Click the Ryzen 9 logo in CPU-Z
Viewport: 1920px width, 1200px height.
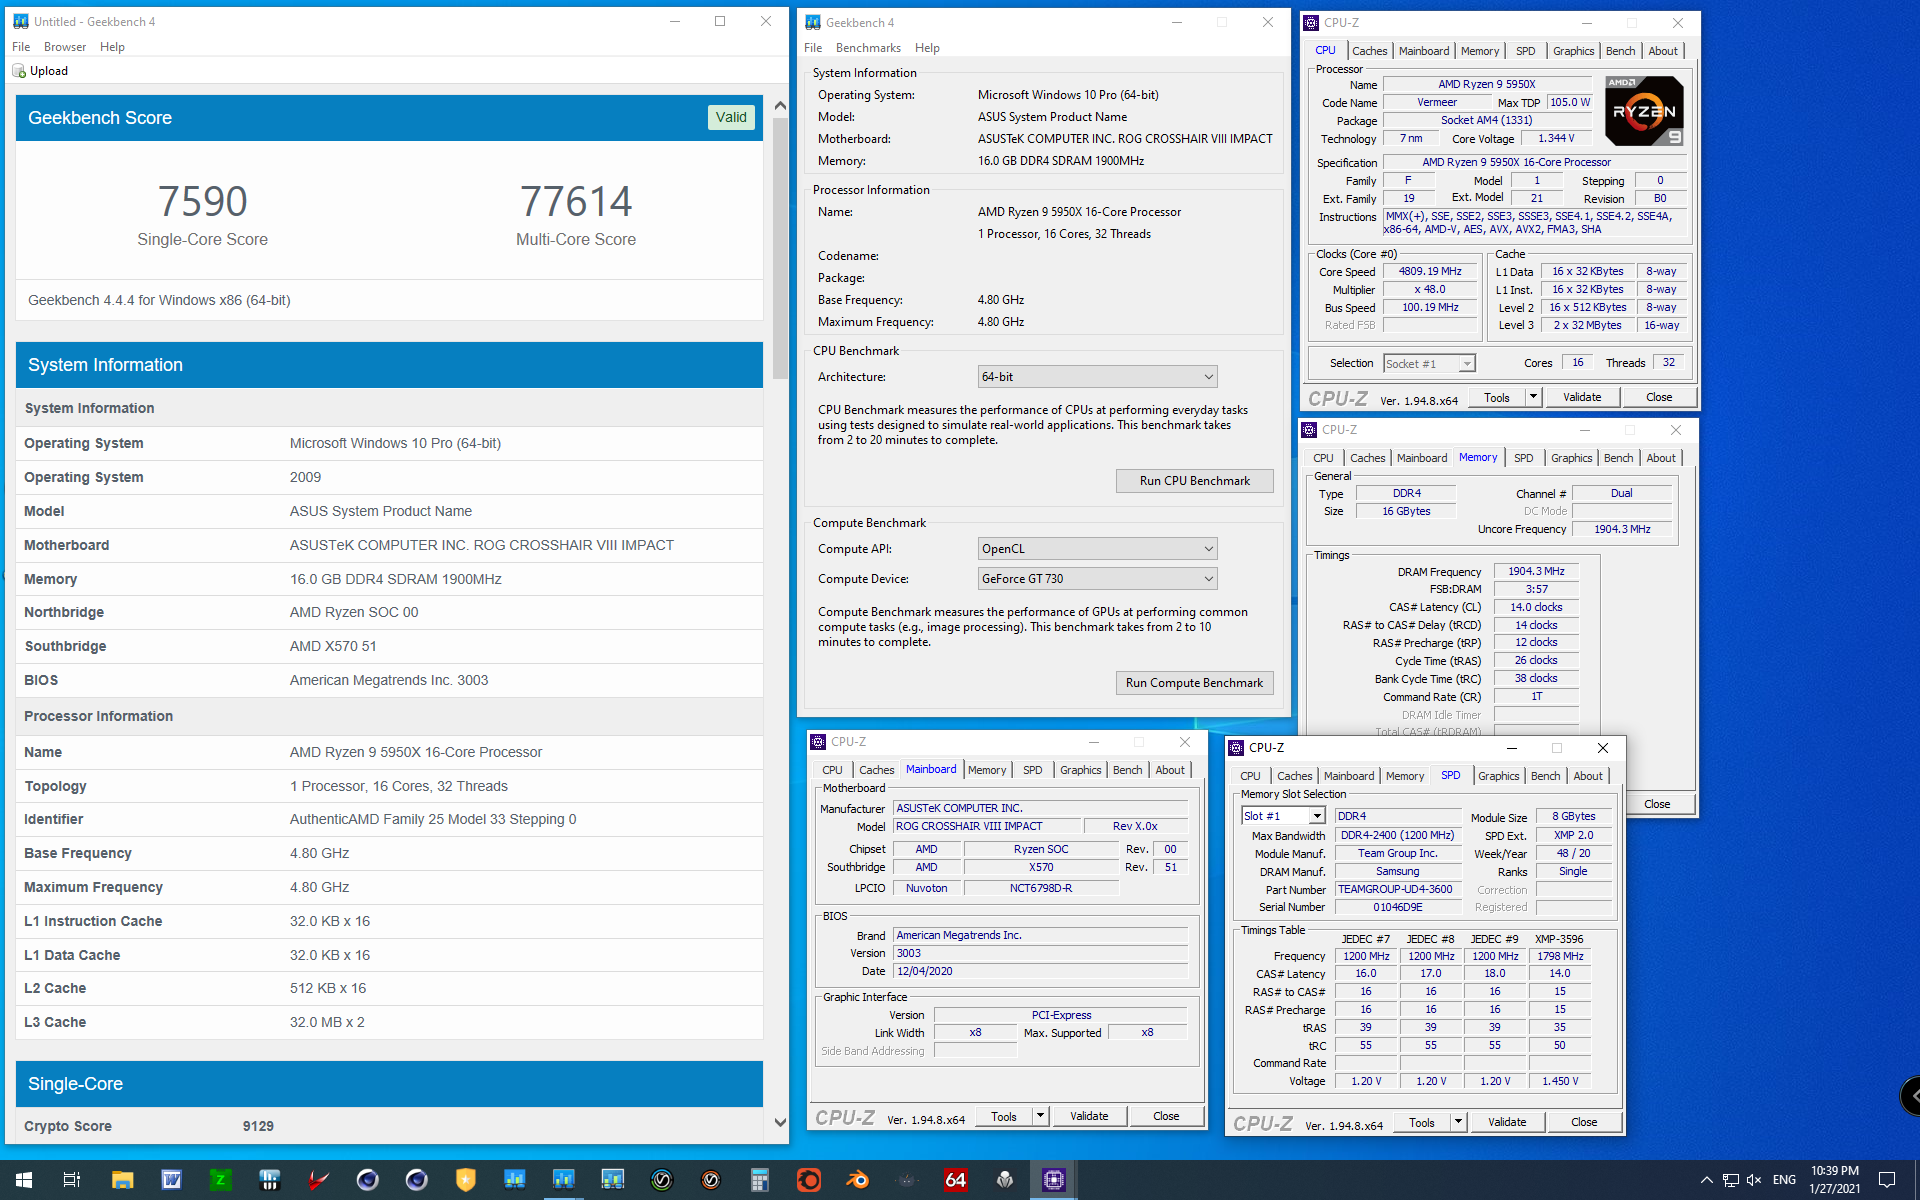[x=1644, y=111]
